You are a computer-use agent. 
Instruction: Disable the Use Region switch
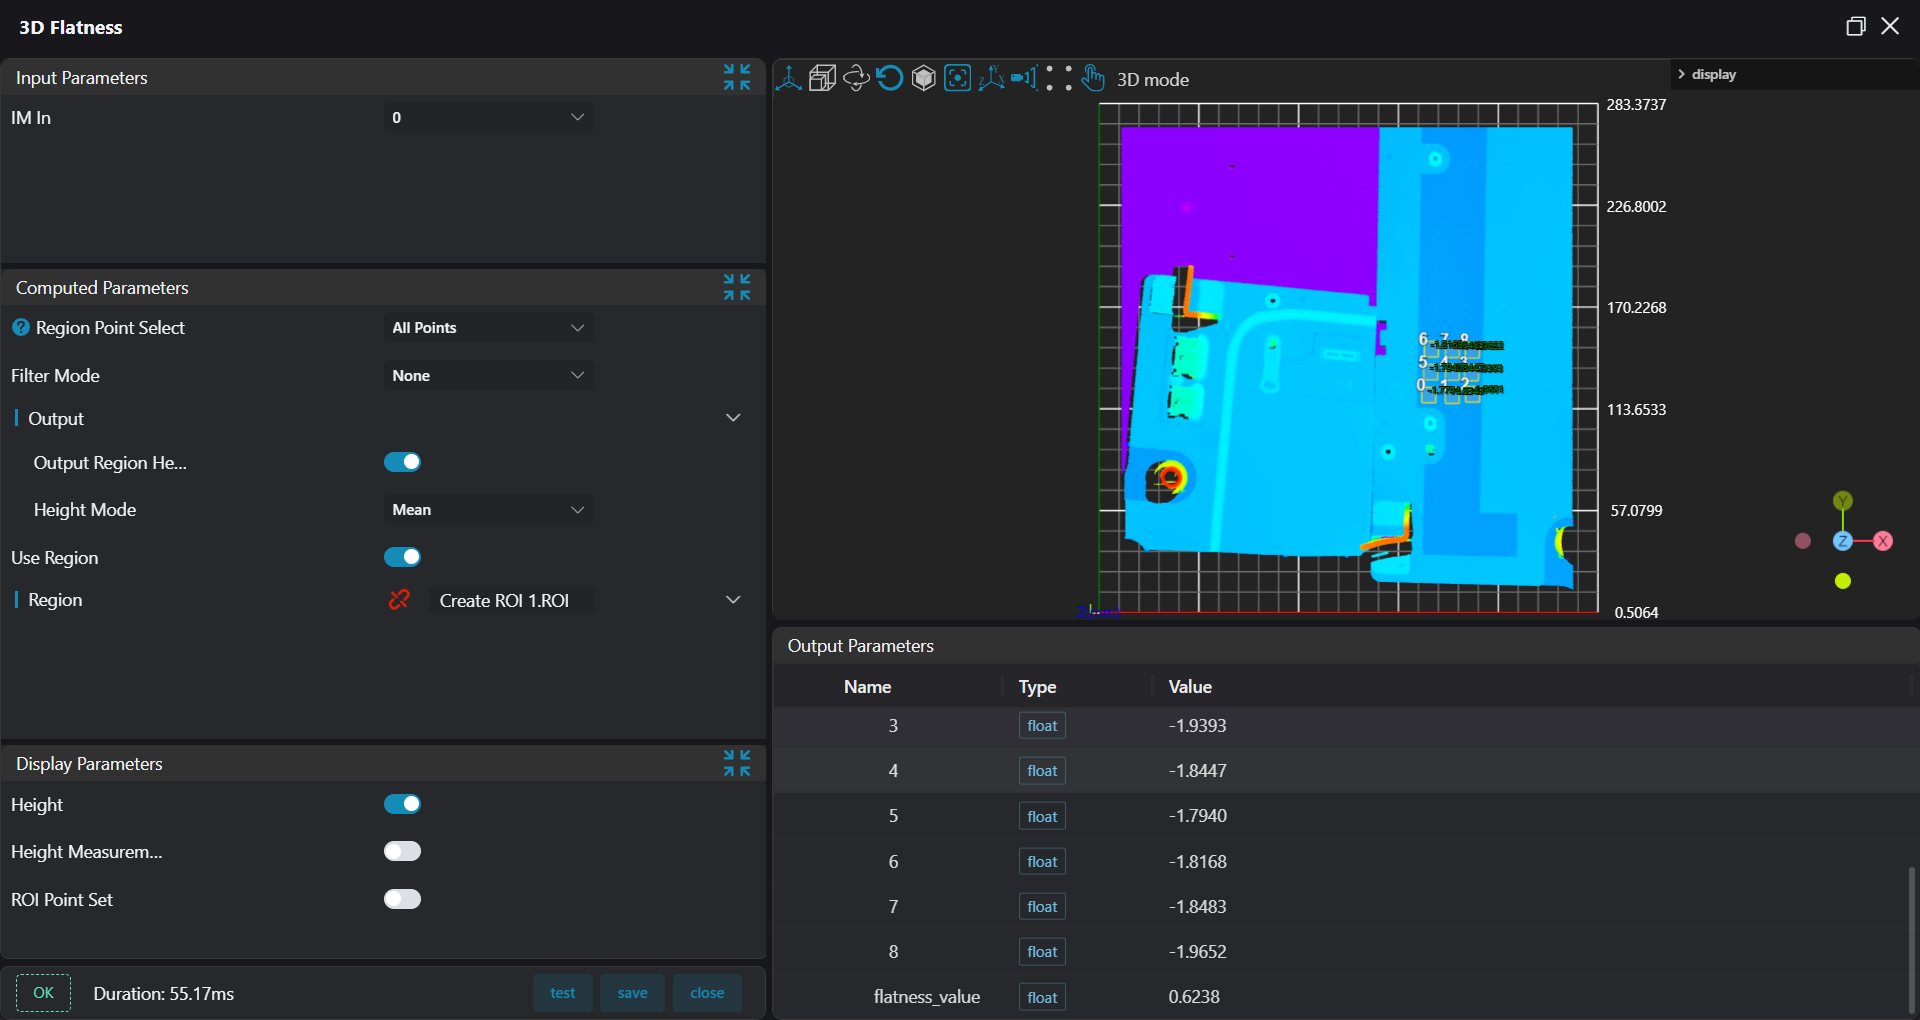coord(402,557)
